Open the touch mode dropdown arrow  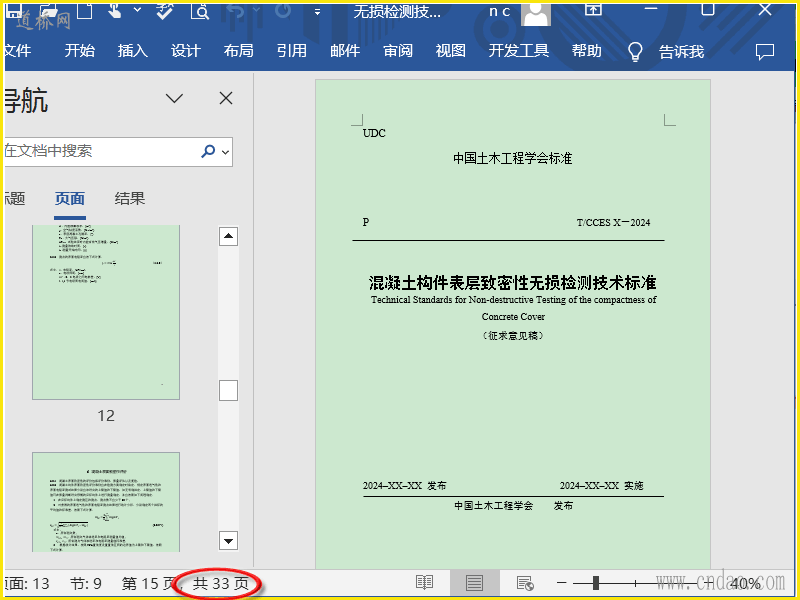(137, 10)
